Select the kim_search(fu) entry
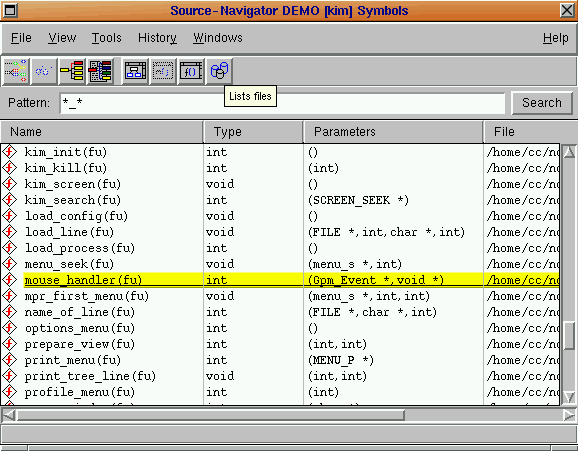 pyautogui.click(x=73, y=200)
